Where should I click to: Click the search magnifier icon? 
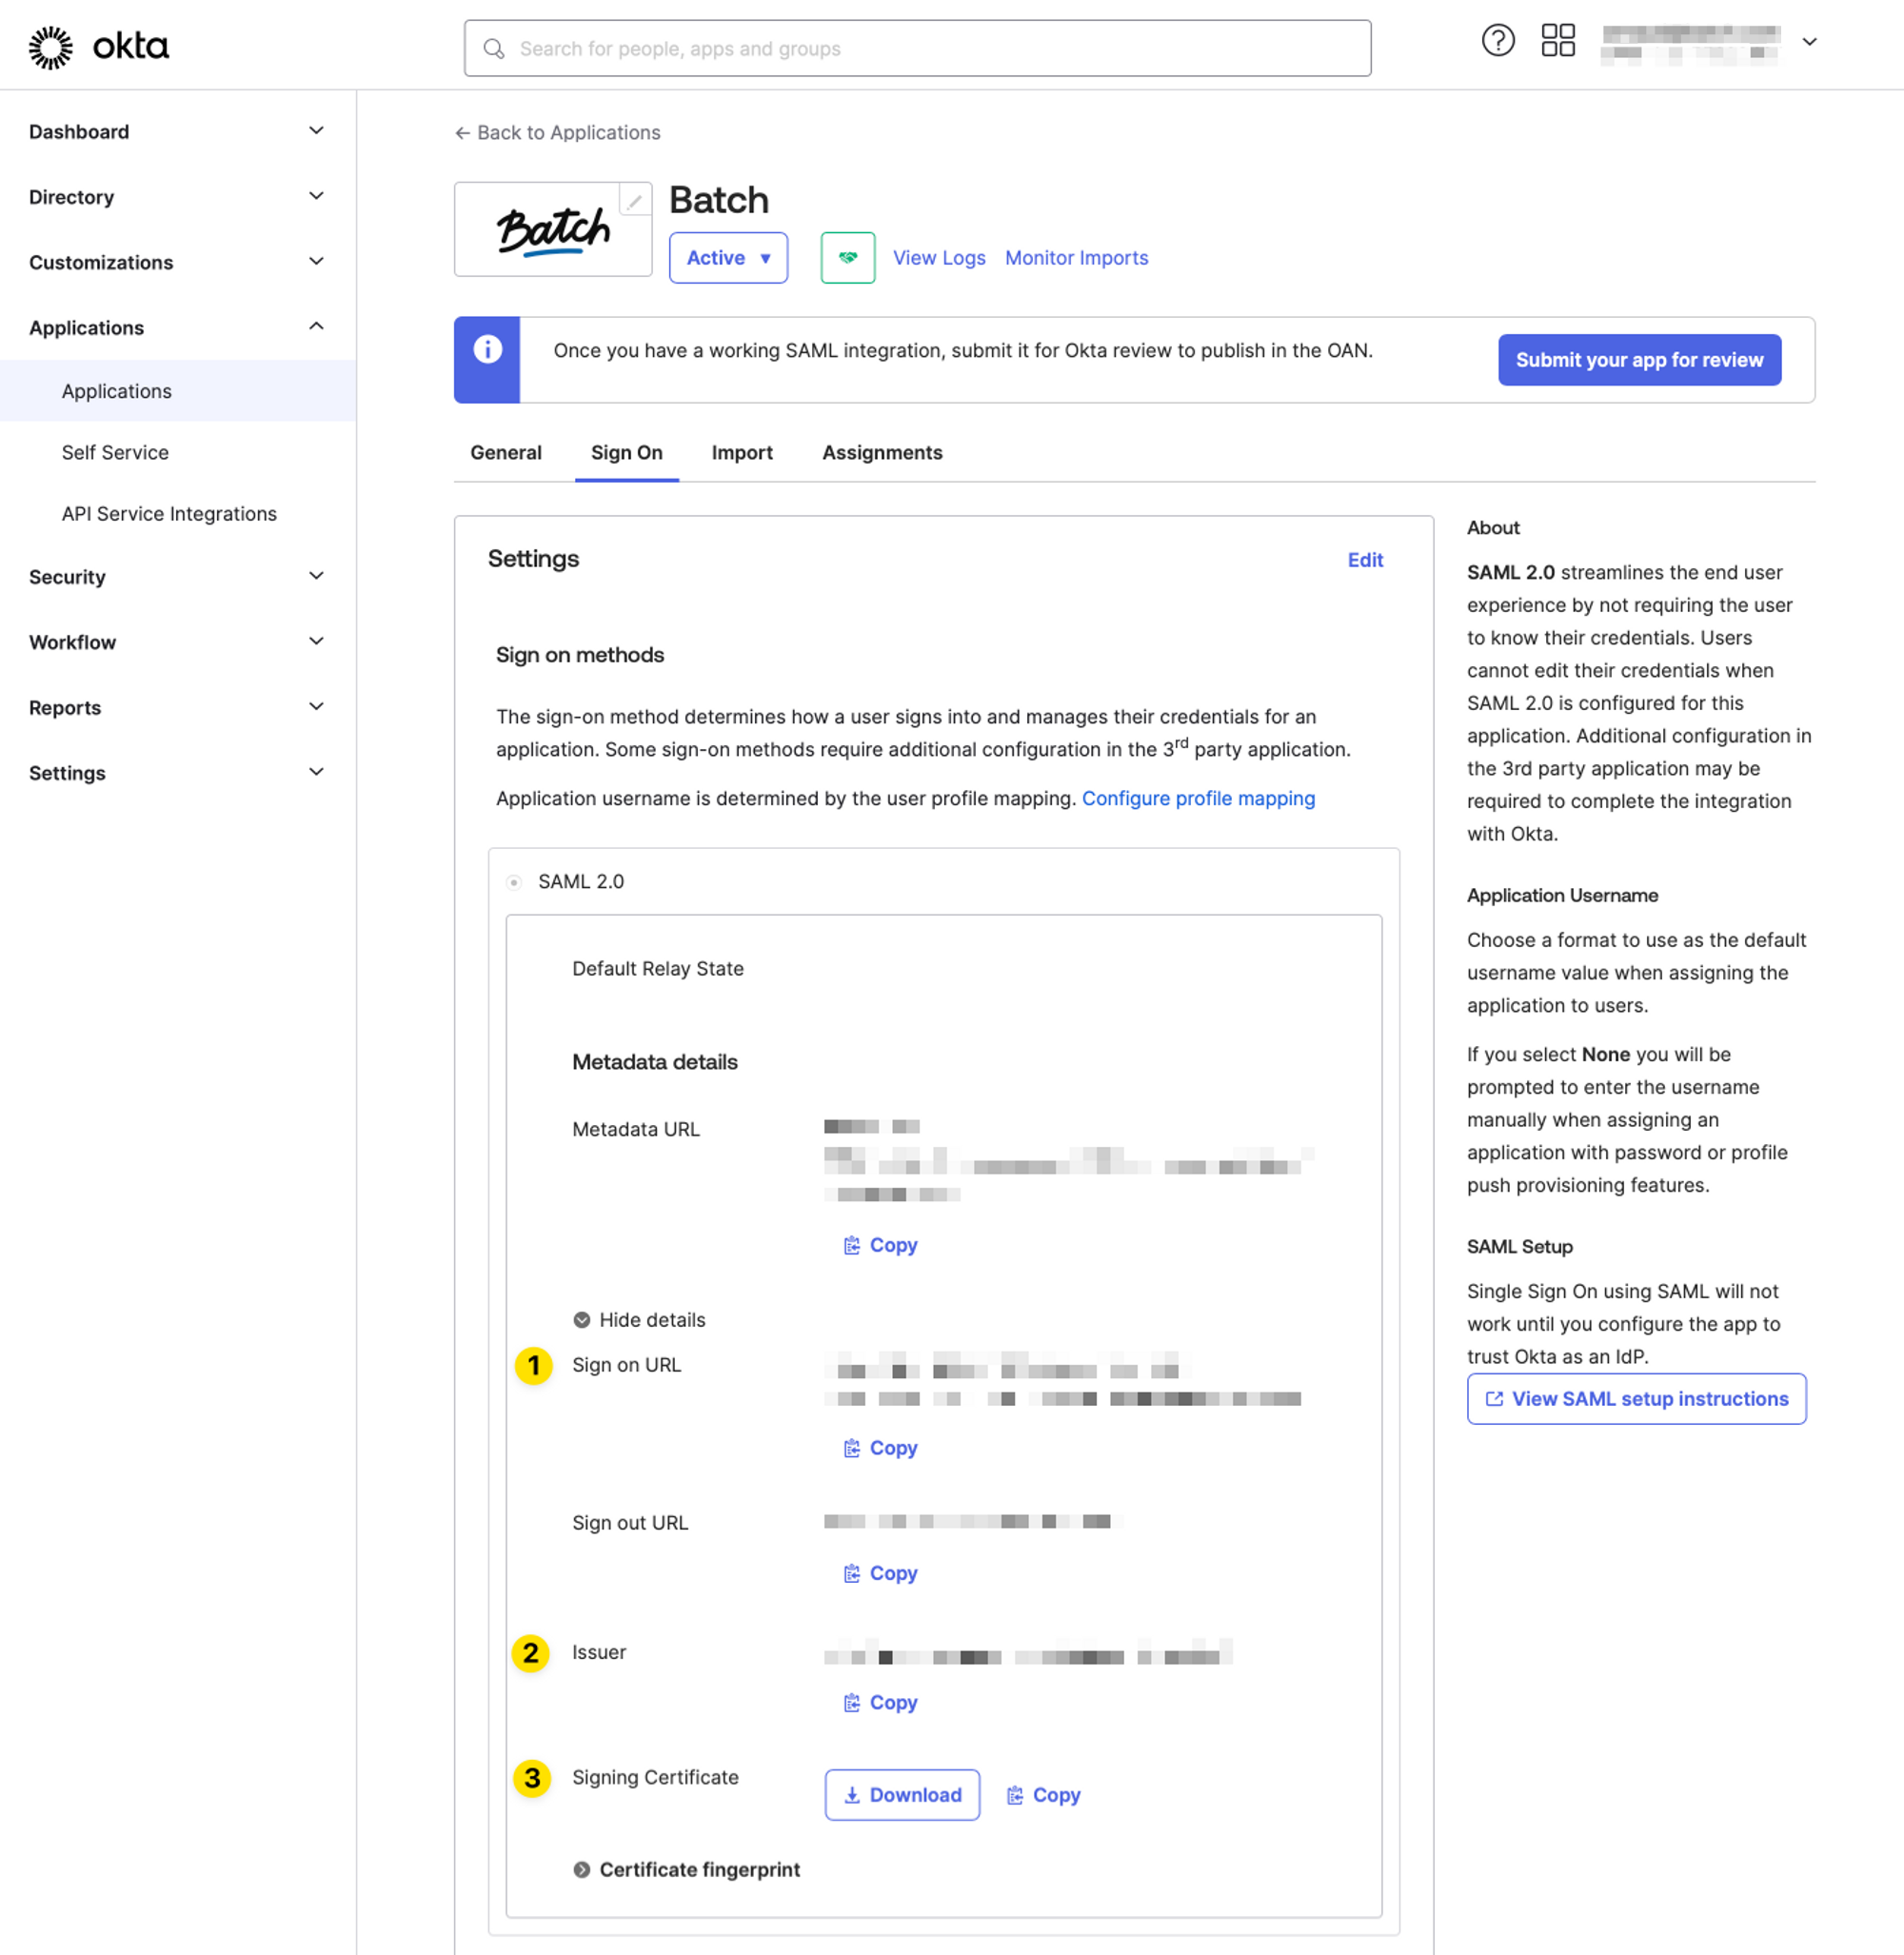pos(494,49)
